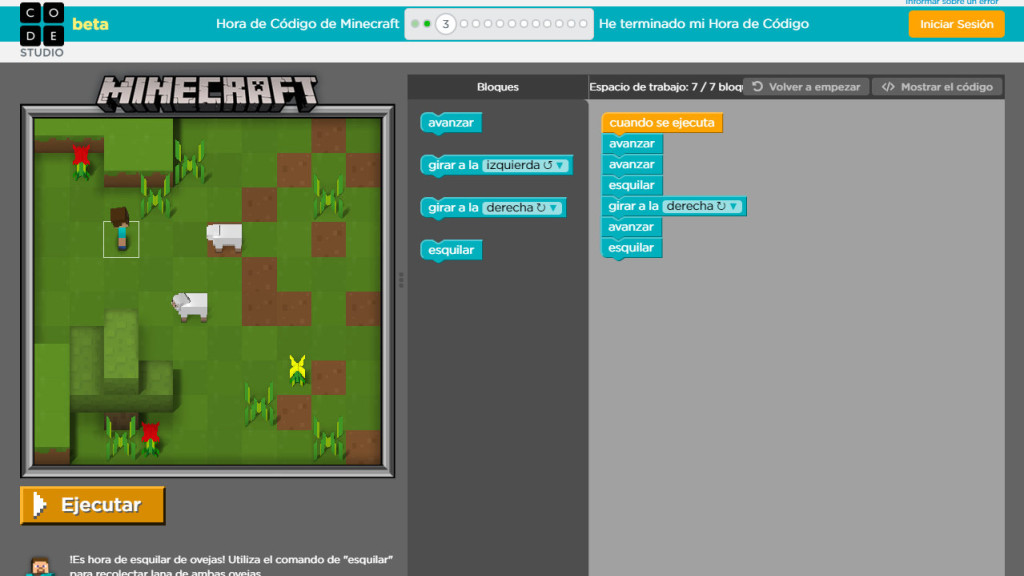Click the sheep facing left below the first sheep

[x=190, y=306]
